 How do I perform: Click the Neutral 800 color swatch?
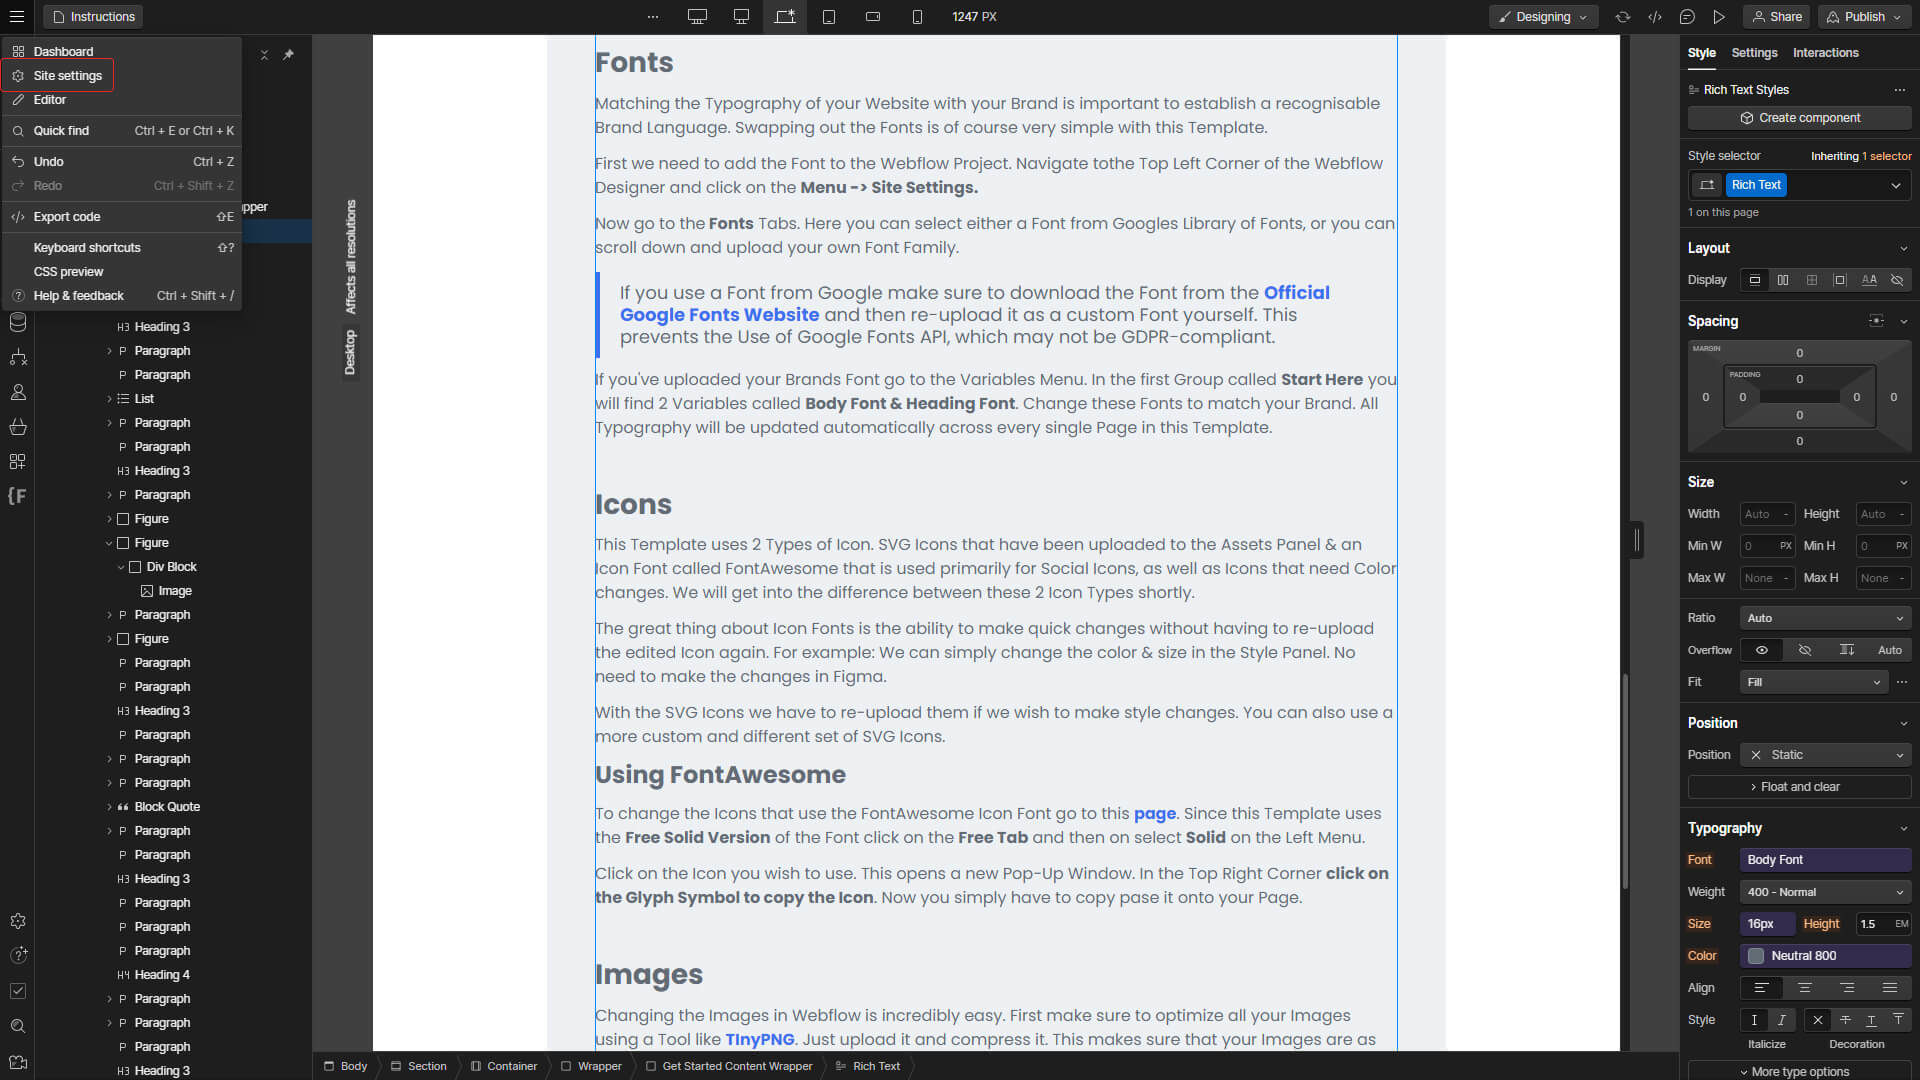click(1756, 956)
